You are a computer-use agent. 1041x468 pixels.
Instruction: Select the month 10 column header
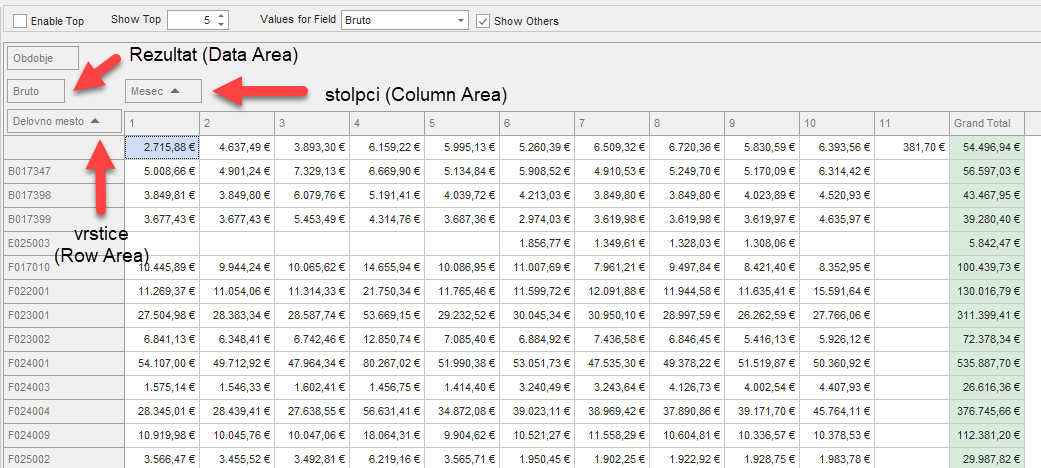coord(837,123)
